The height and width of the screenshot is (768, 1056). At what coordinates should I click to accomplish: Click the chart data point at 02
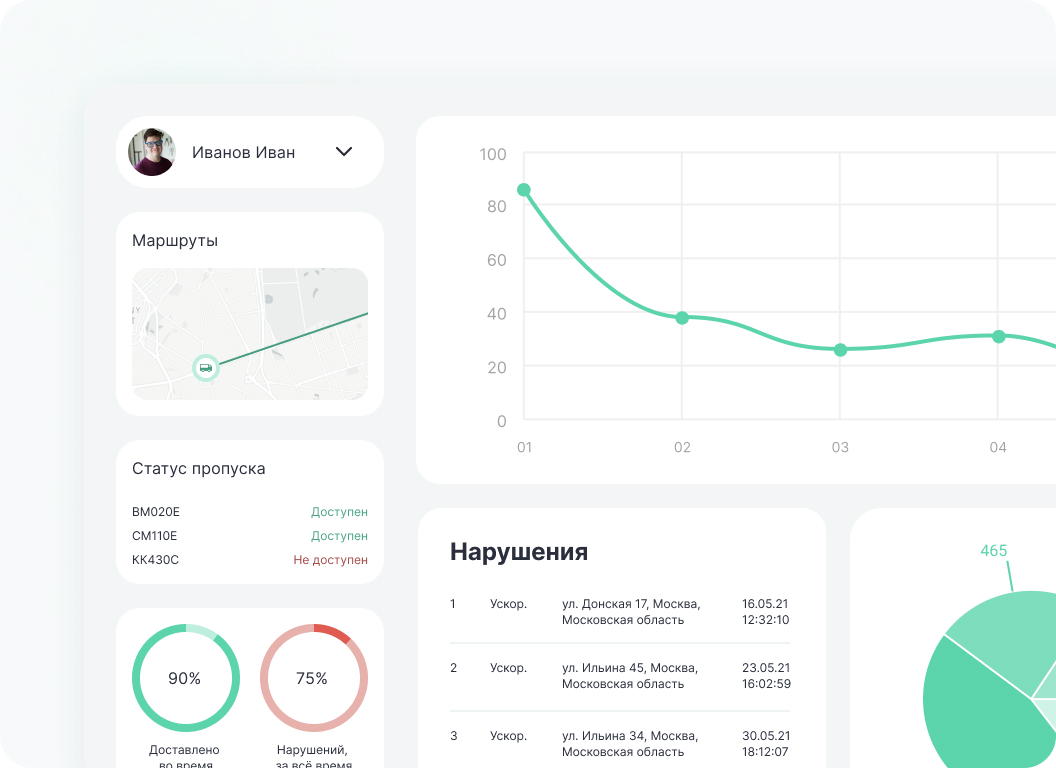pos(682,317)
